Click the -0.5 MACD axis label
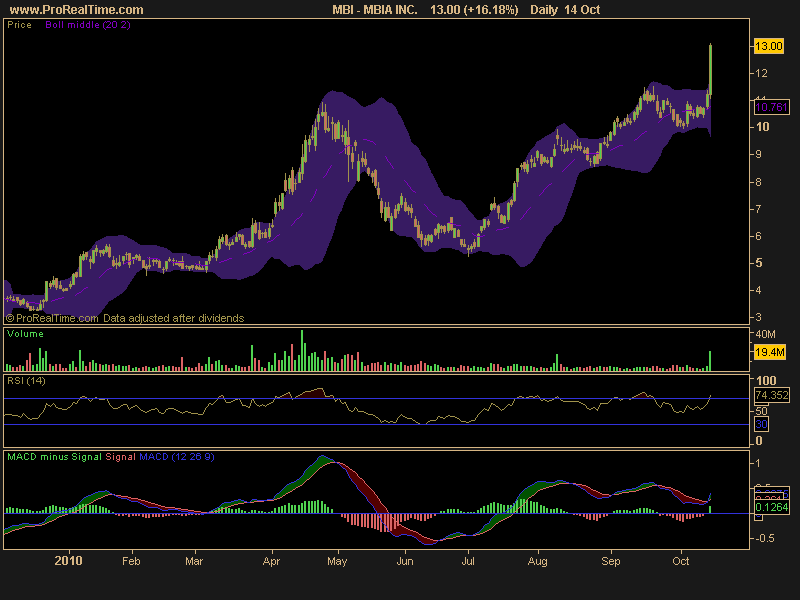This screenshot has height=600, width=800. coord(763,539)
